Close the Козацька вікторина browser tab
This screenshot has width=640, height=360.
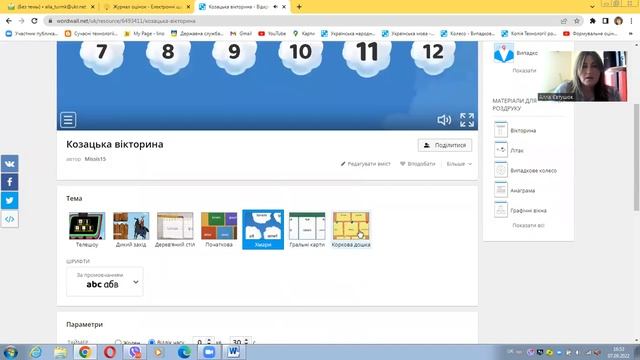(x=284, y=7)
